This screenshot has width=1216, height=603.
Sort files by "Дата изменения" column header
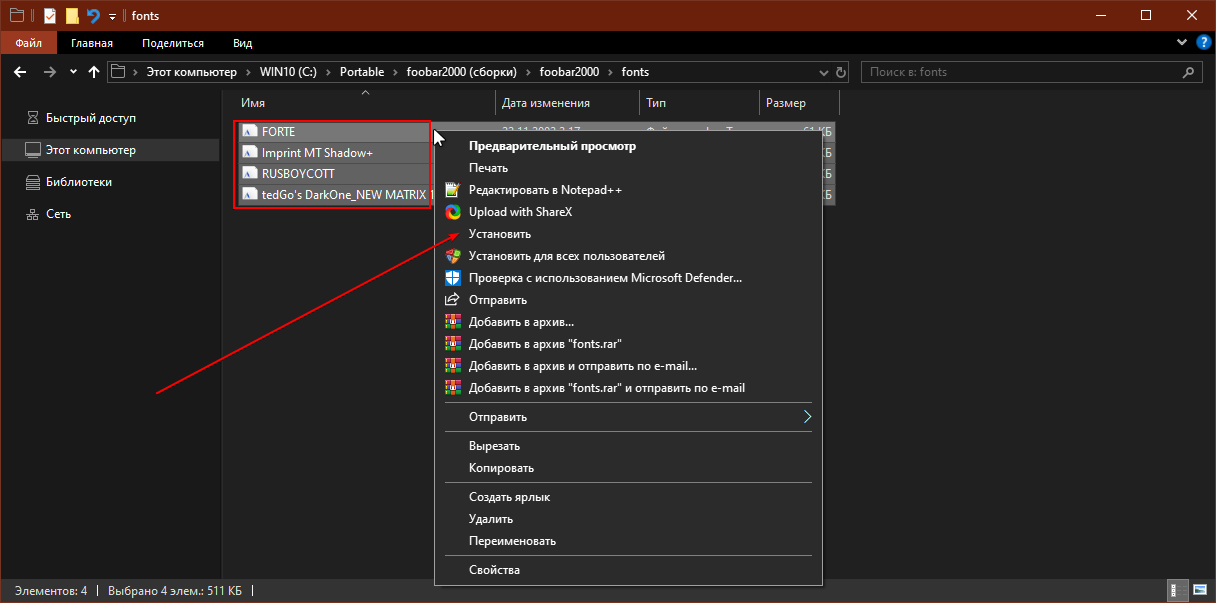(546, 103)
